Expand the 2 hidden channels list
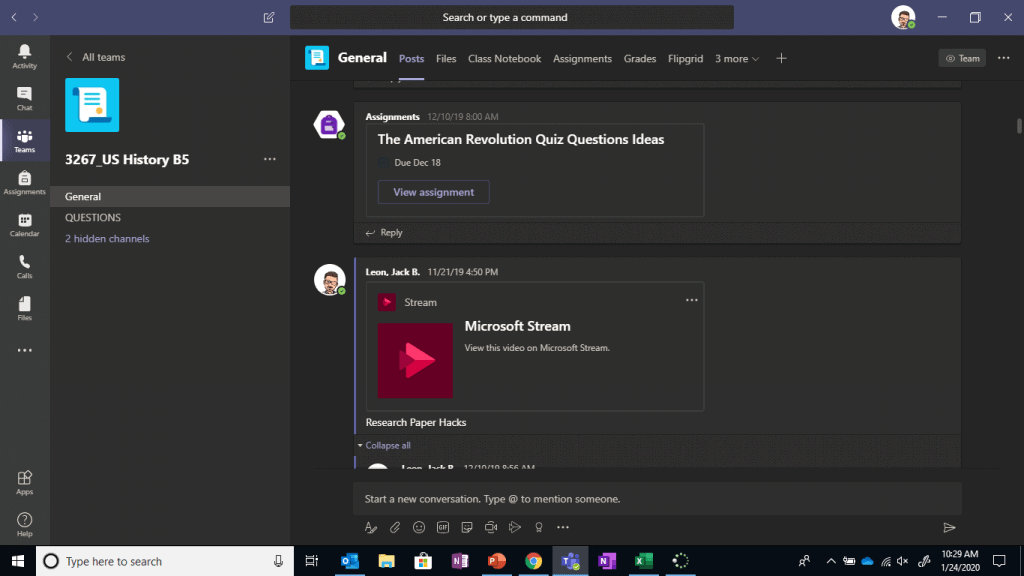This screenshot has height=576, width=1024. pyautogui.click(x=107, y=239)
